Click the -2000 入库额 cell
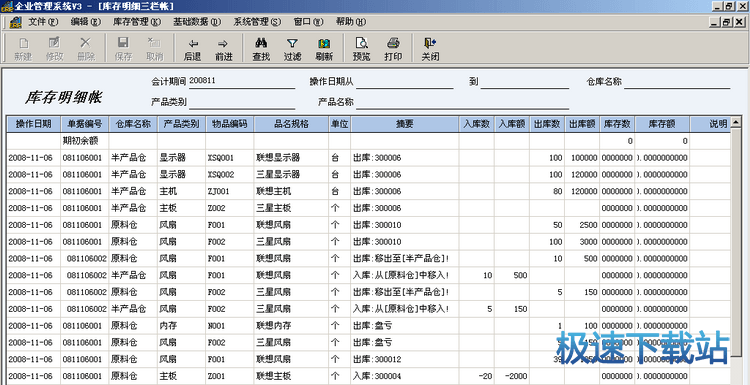This screenshot has width=750, height=385. tap(512, 376)
